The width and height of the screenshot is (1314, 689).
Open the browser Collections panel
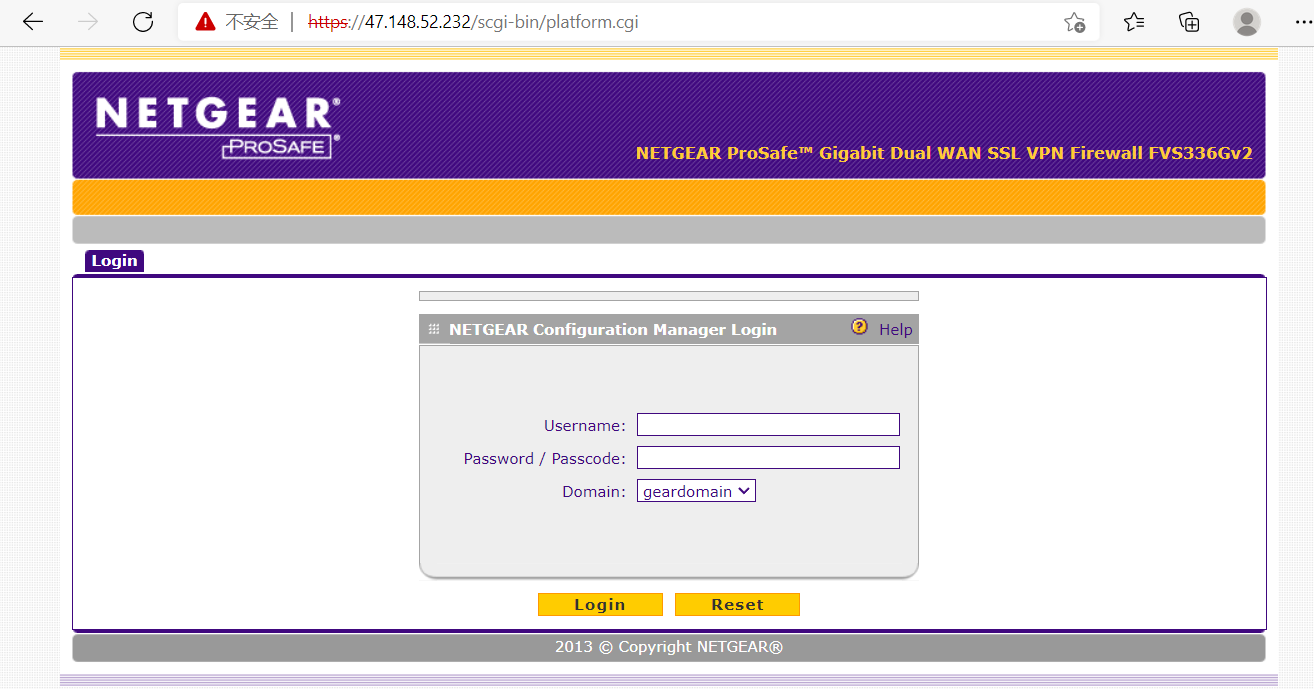pos(1189,22)
